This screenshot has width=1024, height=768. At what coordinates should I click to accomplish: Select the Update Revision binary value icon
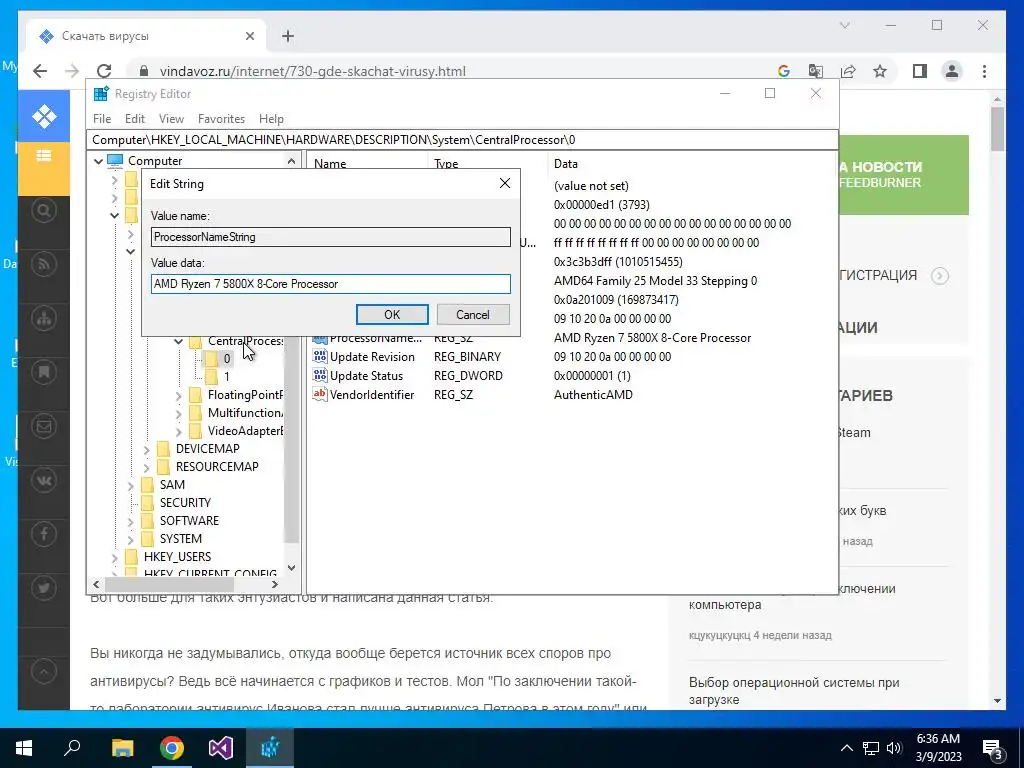click(x=319, y=357)
